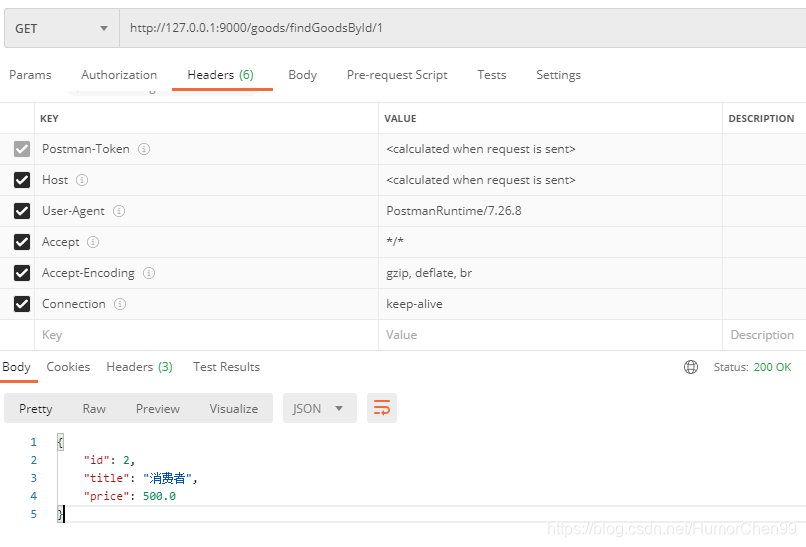Screen dimensions: 806x547
Task: Open the response Cookies tab
Action: (x=68, y=367)
